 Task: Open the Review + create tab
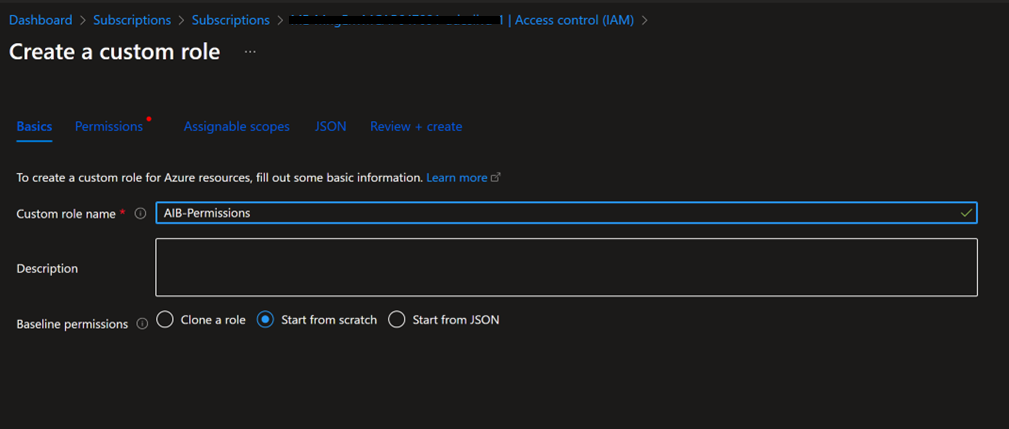(416, 127)
